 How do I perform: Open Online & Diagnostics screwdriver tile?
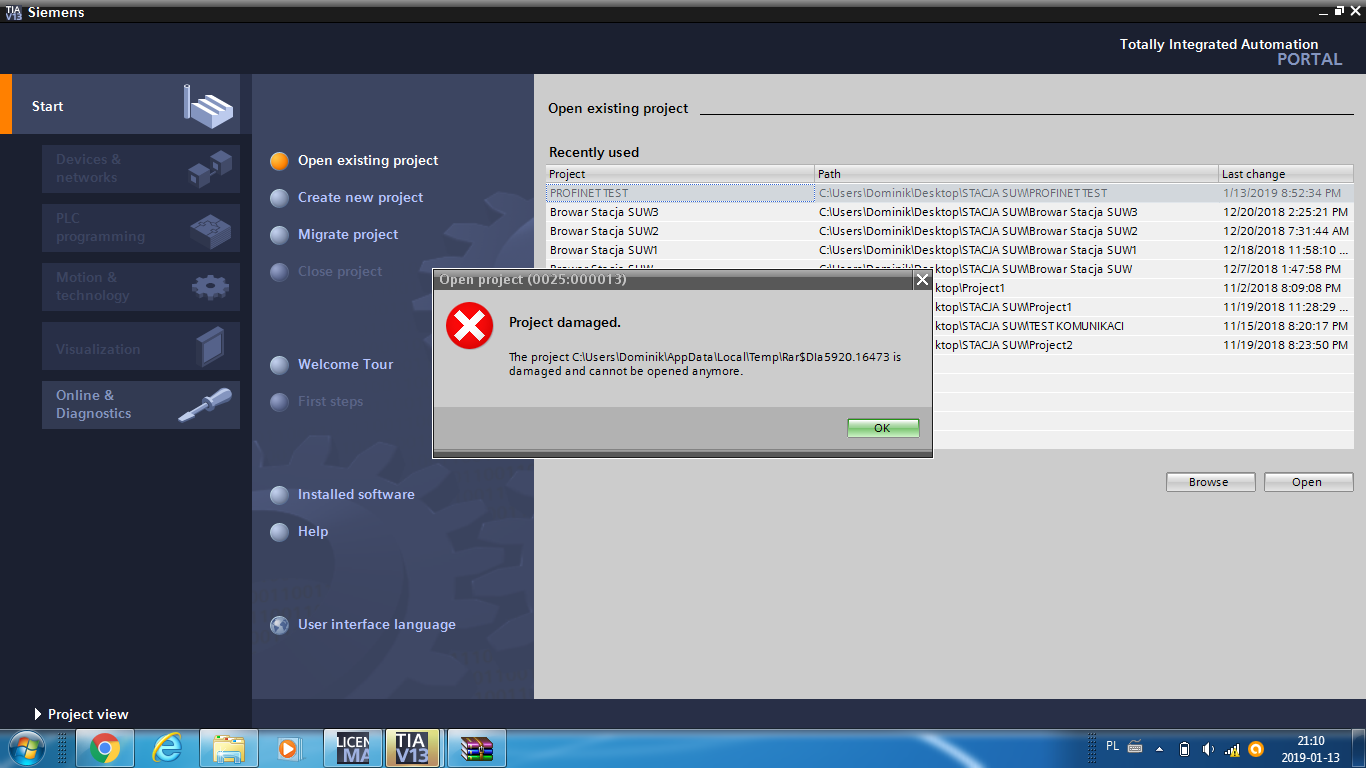[x=141, y=405]
